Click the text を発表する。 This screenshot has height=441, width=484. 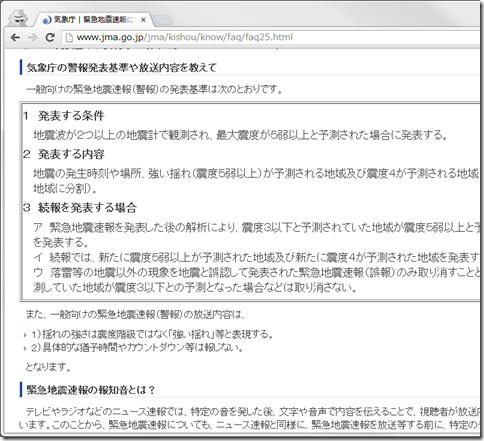pos(61,242)
